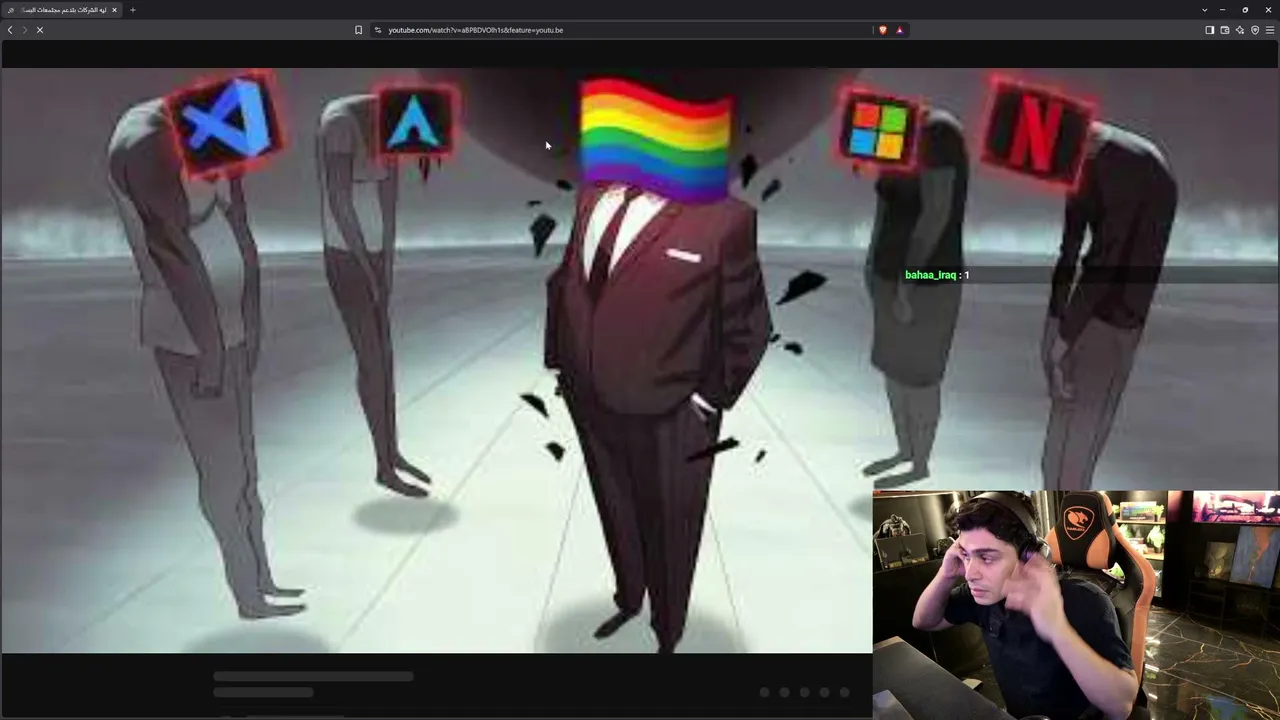
Task: Go back using the browser back arrow
Action: [x=10, y=30]
